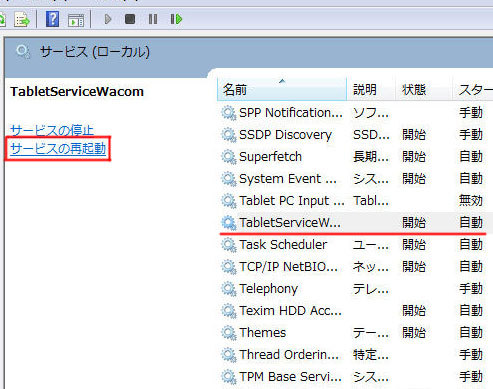493x389 pixels.
Task: Click the gear icon of TPM Base Servi...
Action: (x=229, y=377)
